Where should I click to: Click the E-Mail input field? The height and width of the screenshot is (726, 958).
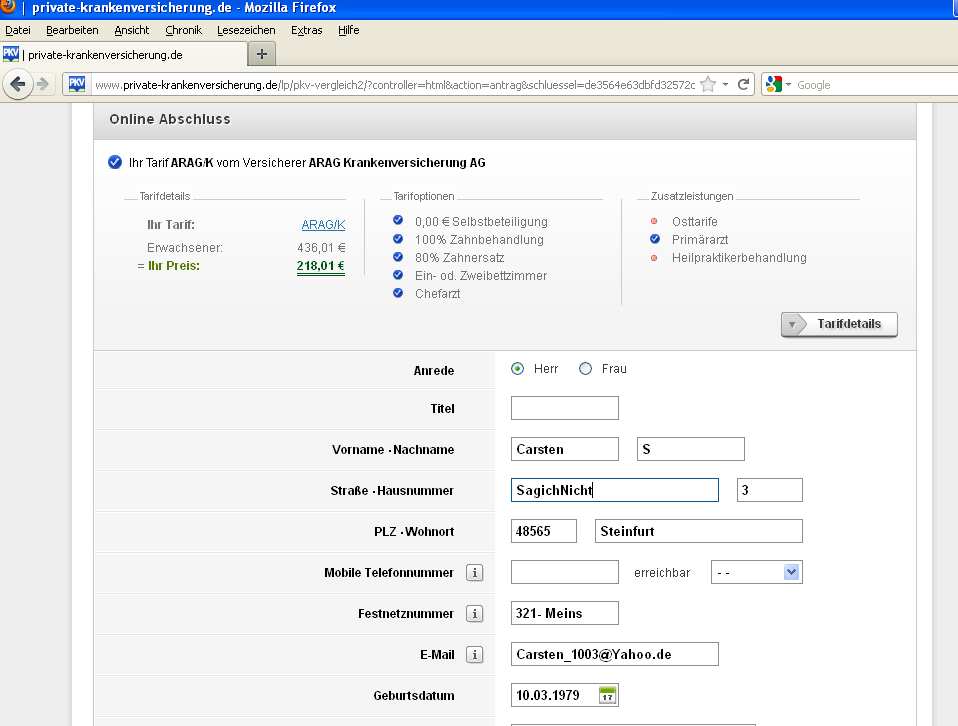pos(615,654)
